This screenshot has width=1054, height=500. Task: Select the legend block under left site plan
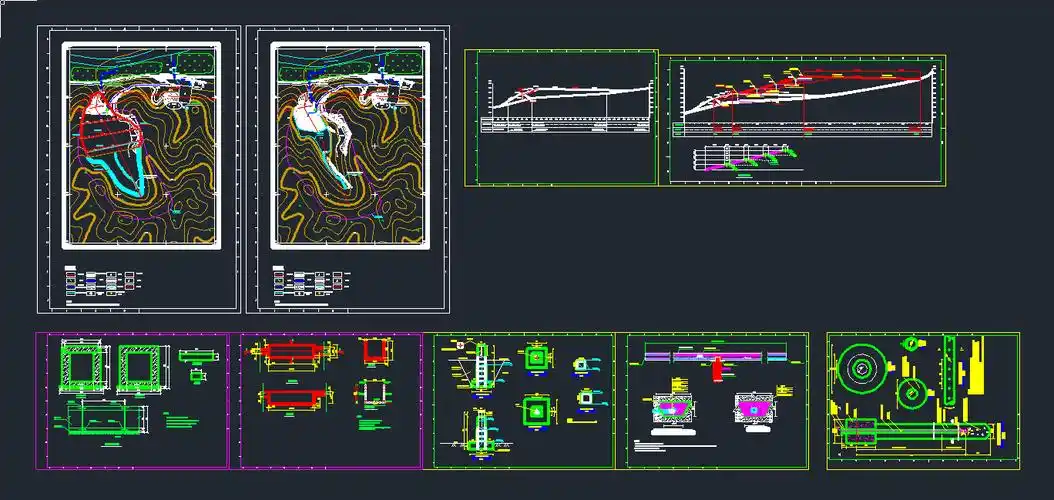click(x=101, y=282)
